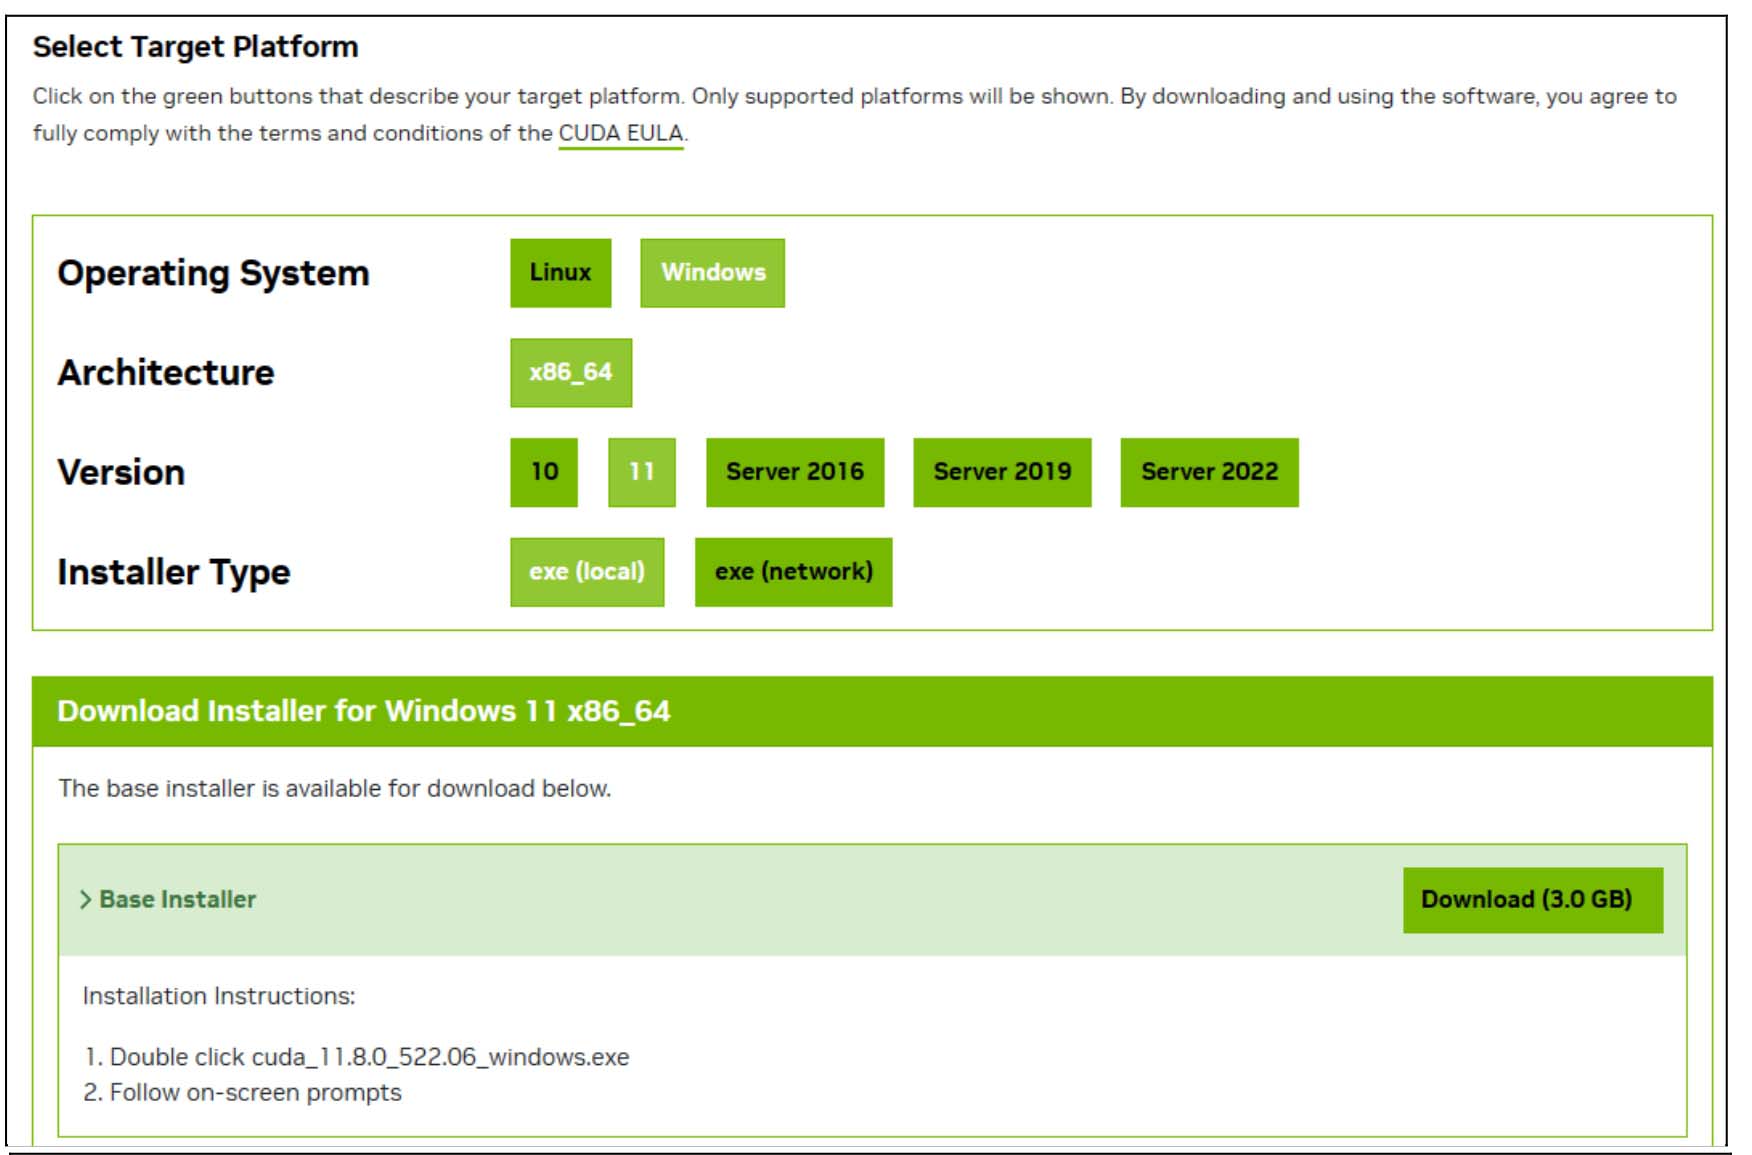The width and height of the screenshot is (1752, 1155).
Task: Click the Installation Instructions text
Action: click(219, 996)
